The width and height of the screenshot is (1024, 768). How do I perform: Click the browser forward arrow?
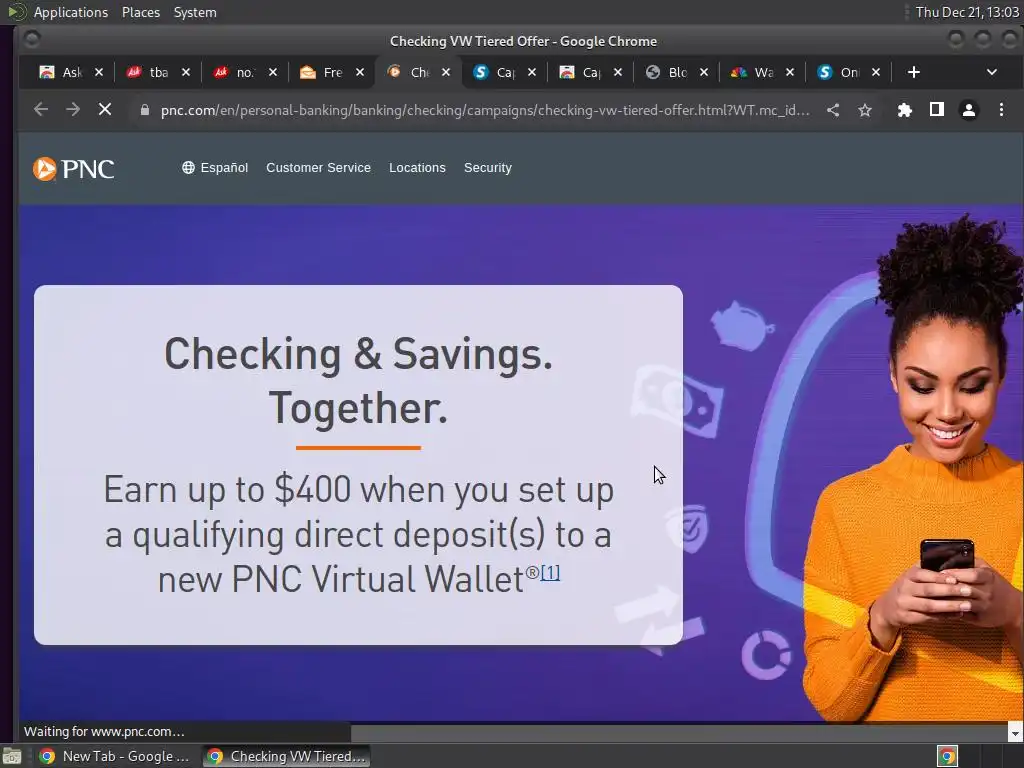click(x=72, y=110)
